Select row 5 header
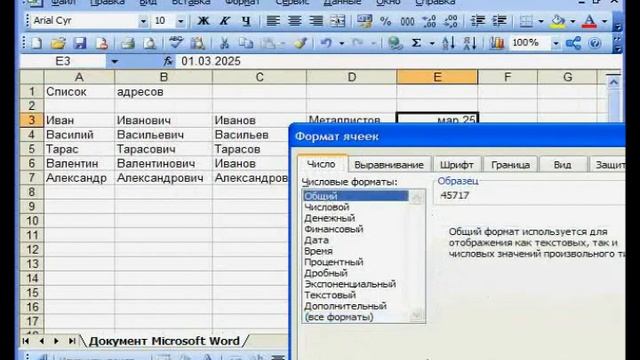Image resolution: width=640 pixels, height=360 pixels. click(32, 149)
